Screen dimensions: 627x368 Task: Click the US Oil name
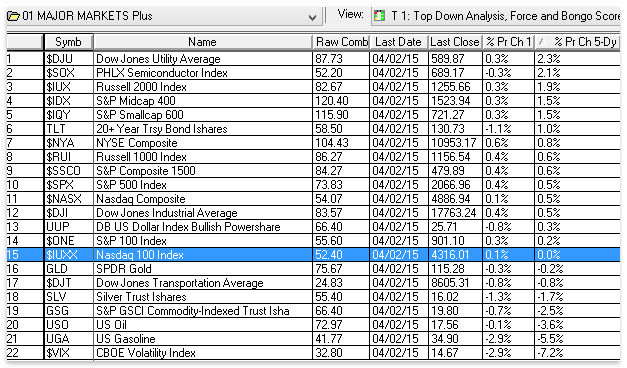pos(112,325)
